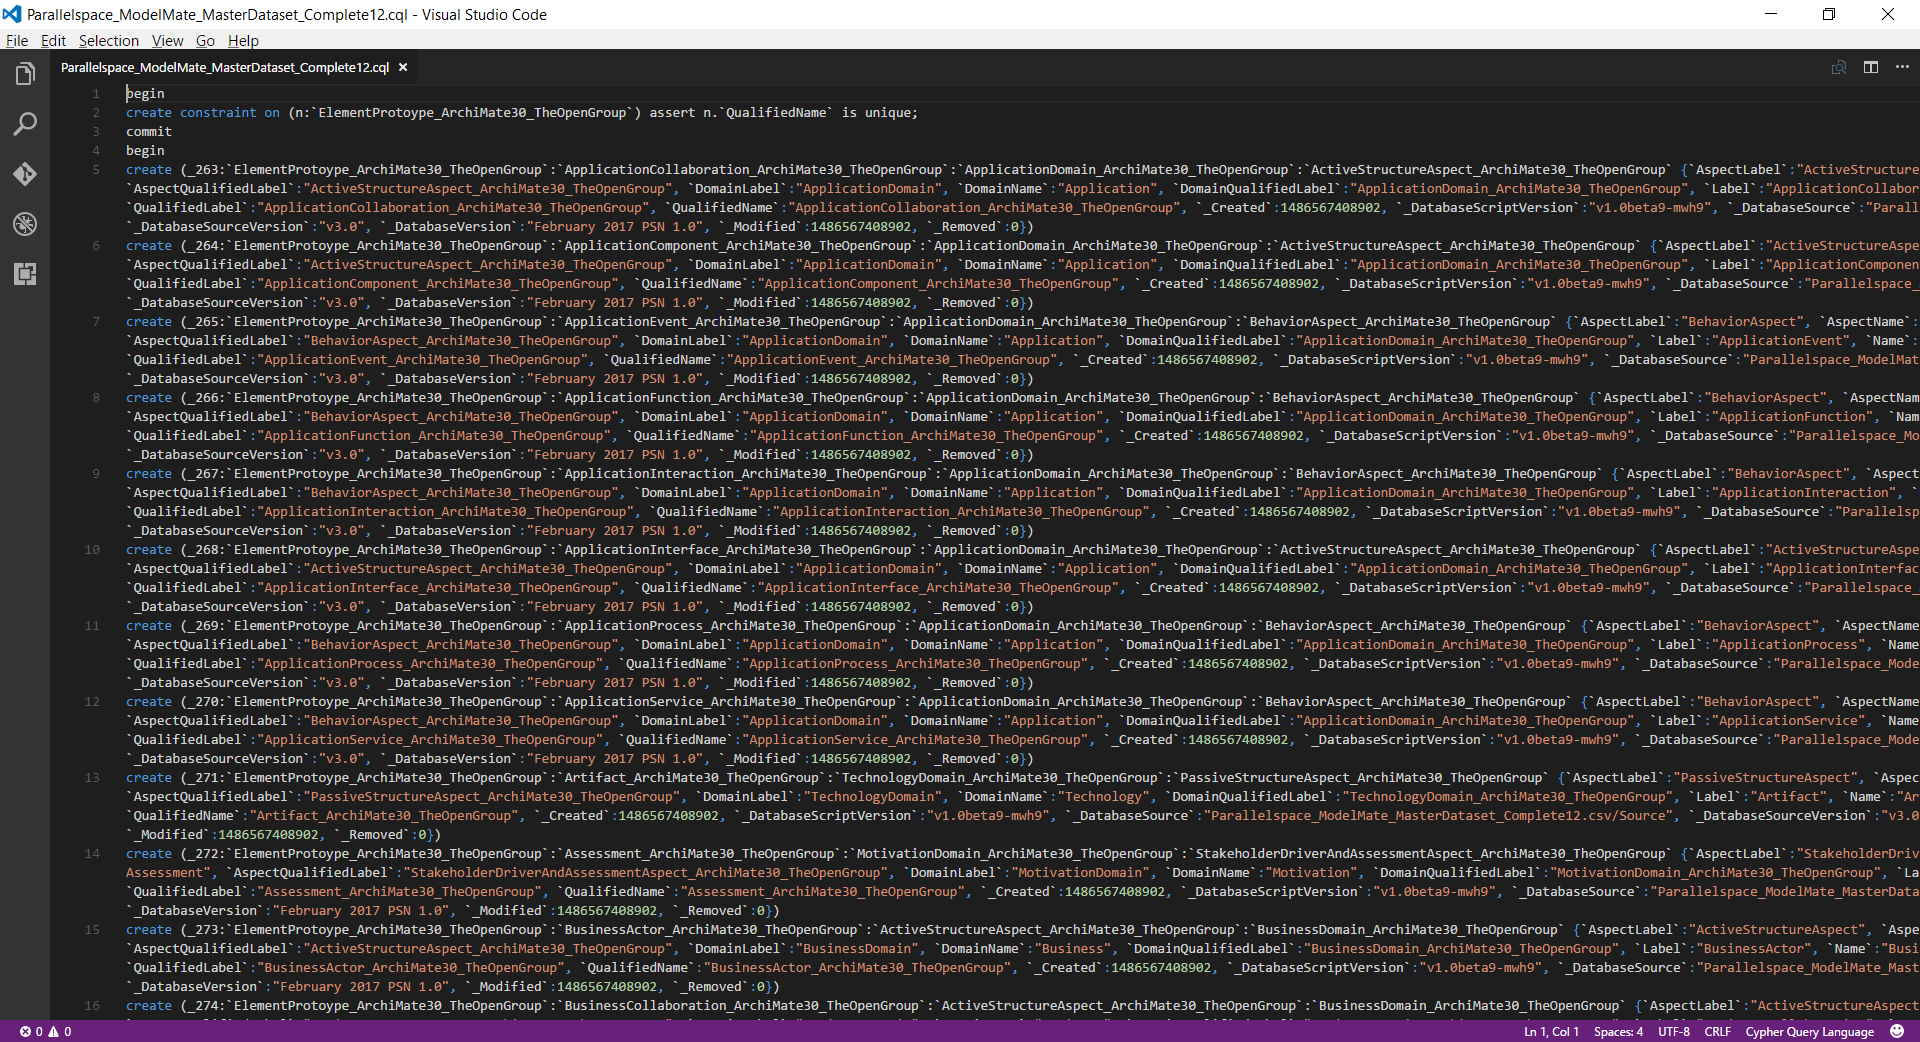Click errors and warnings count in status bar

click(x=45, y=1031)
